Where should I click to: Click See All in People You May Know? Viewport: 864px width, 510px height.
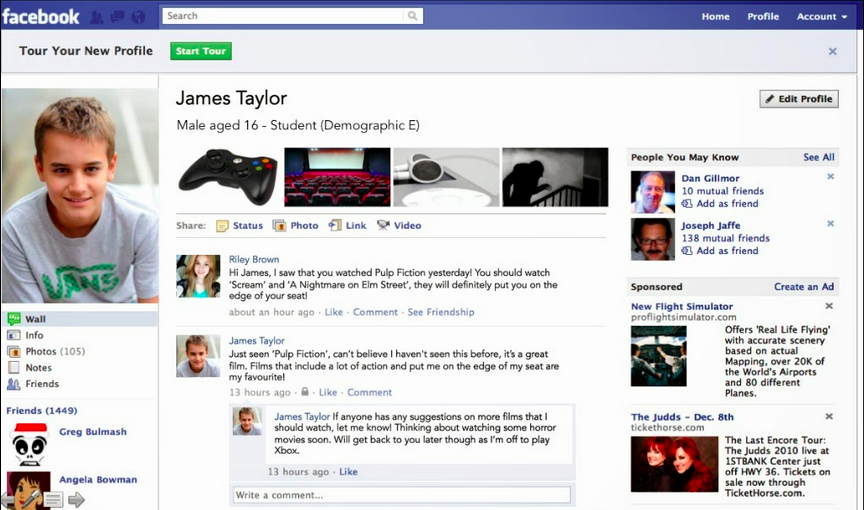(819, 157)
